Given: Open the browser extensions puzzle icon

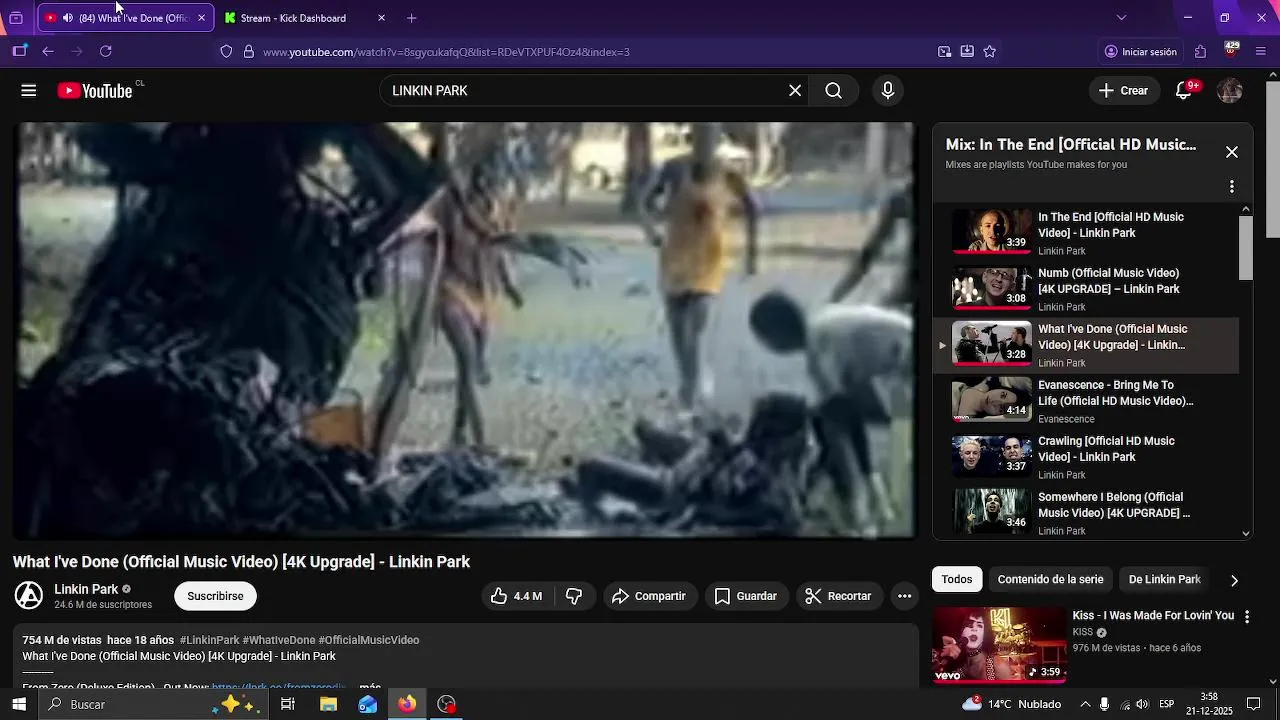Looking at the screenshot, I should pos(1201,52).
